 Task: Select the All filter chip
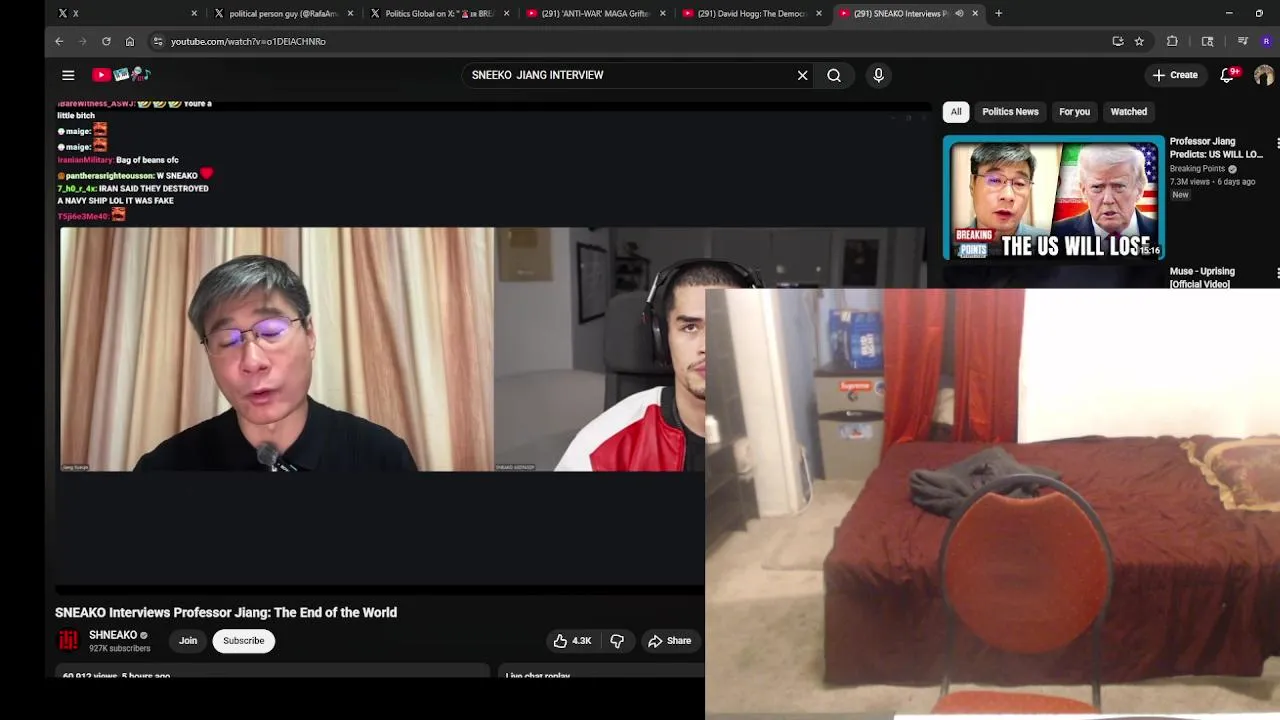[956, 112]
